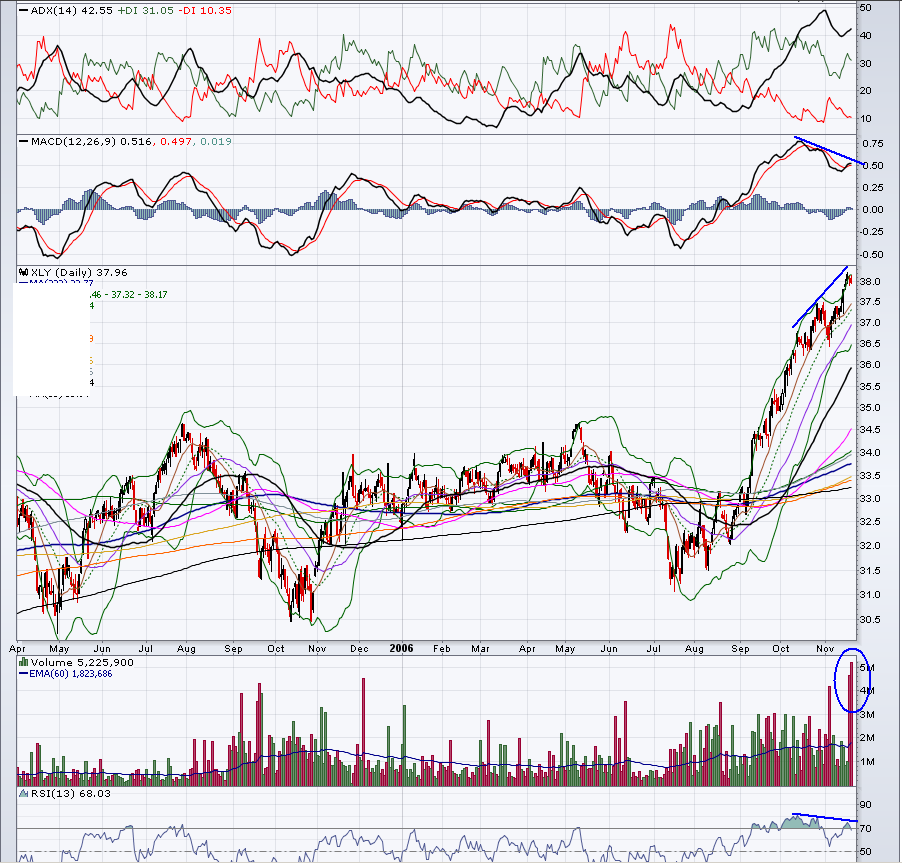Screen dimensions: 902x864
Task: Click the RSI(13) 68.03 label
Action: pyautogui.click(x=71, y=794)
